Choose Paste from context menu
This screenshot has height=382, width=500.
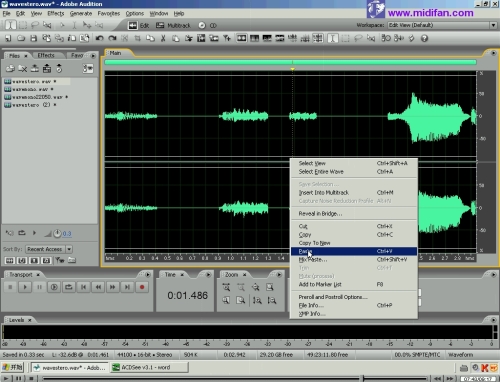point(354,251)
